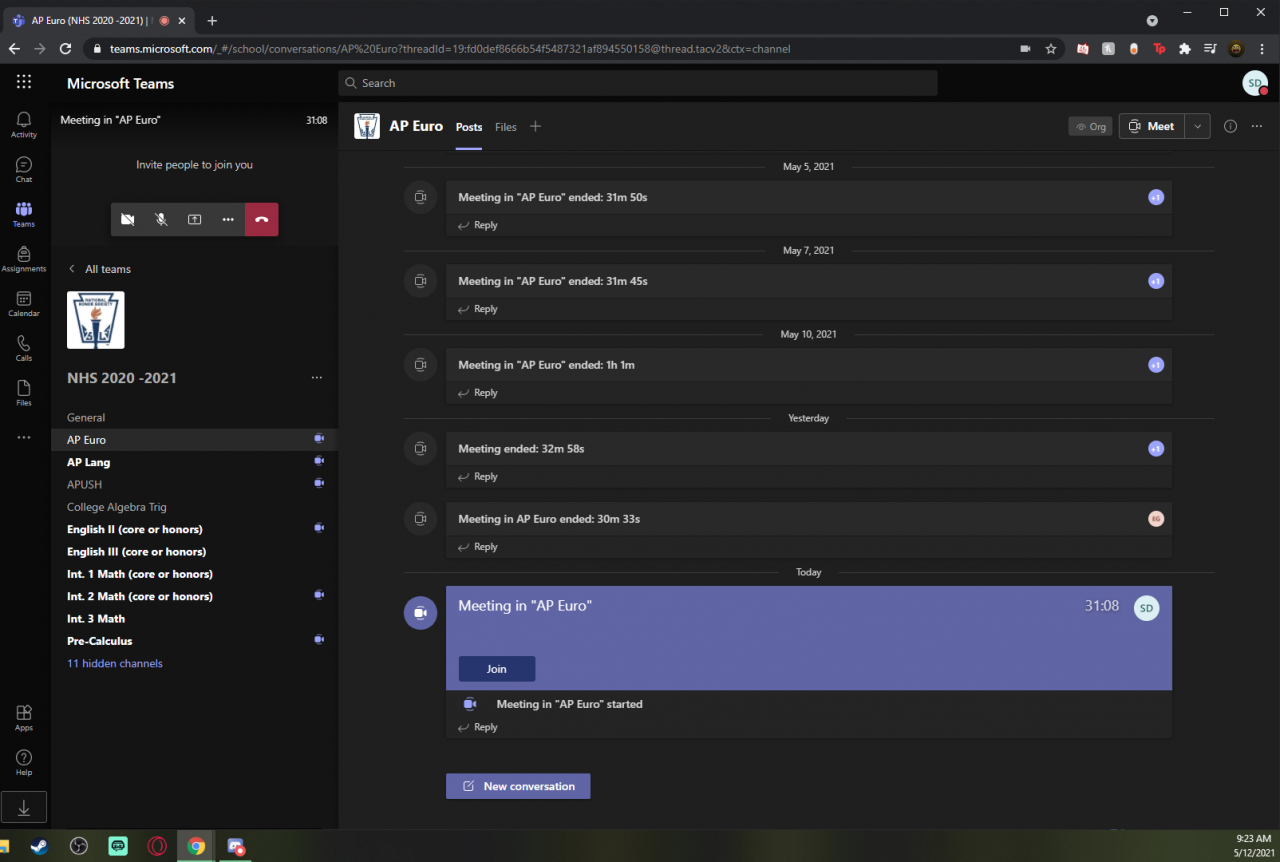Go back to All teams
This screenshot has width=1280, height=862.
[x=99, y=269]
